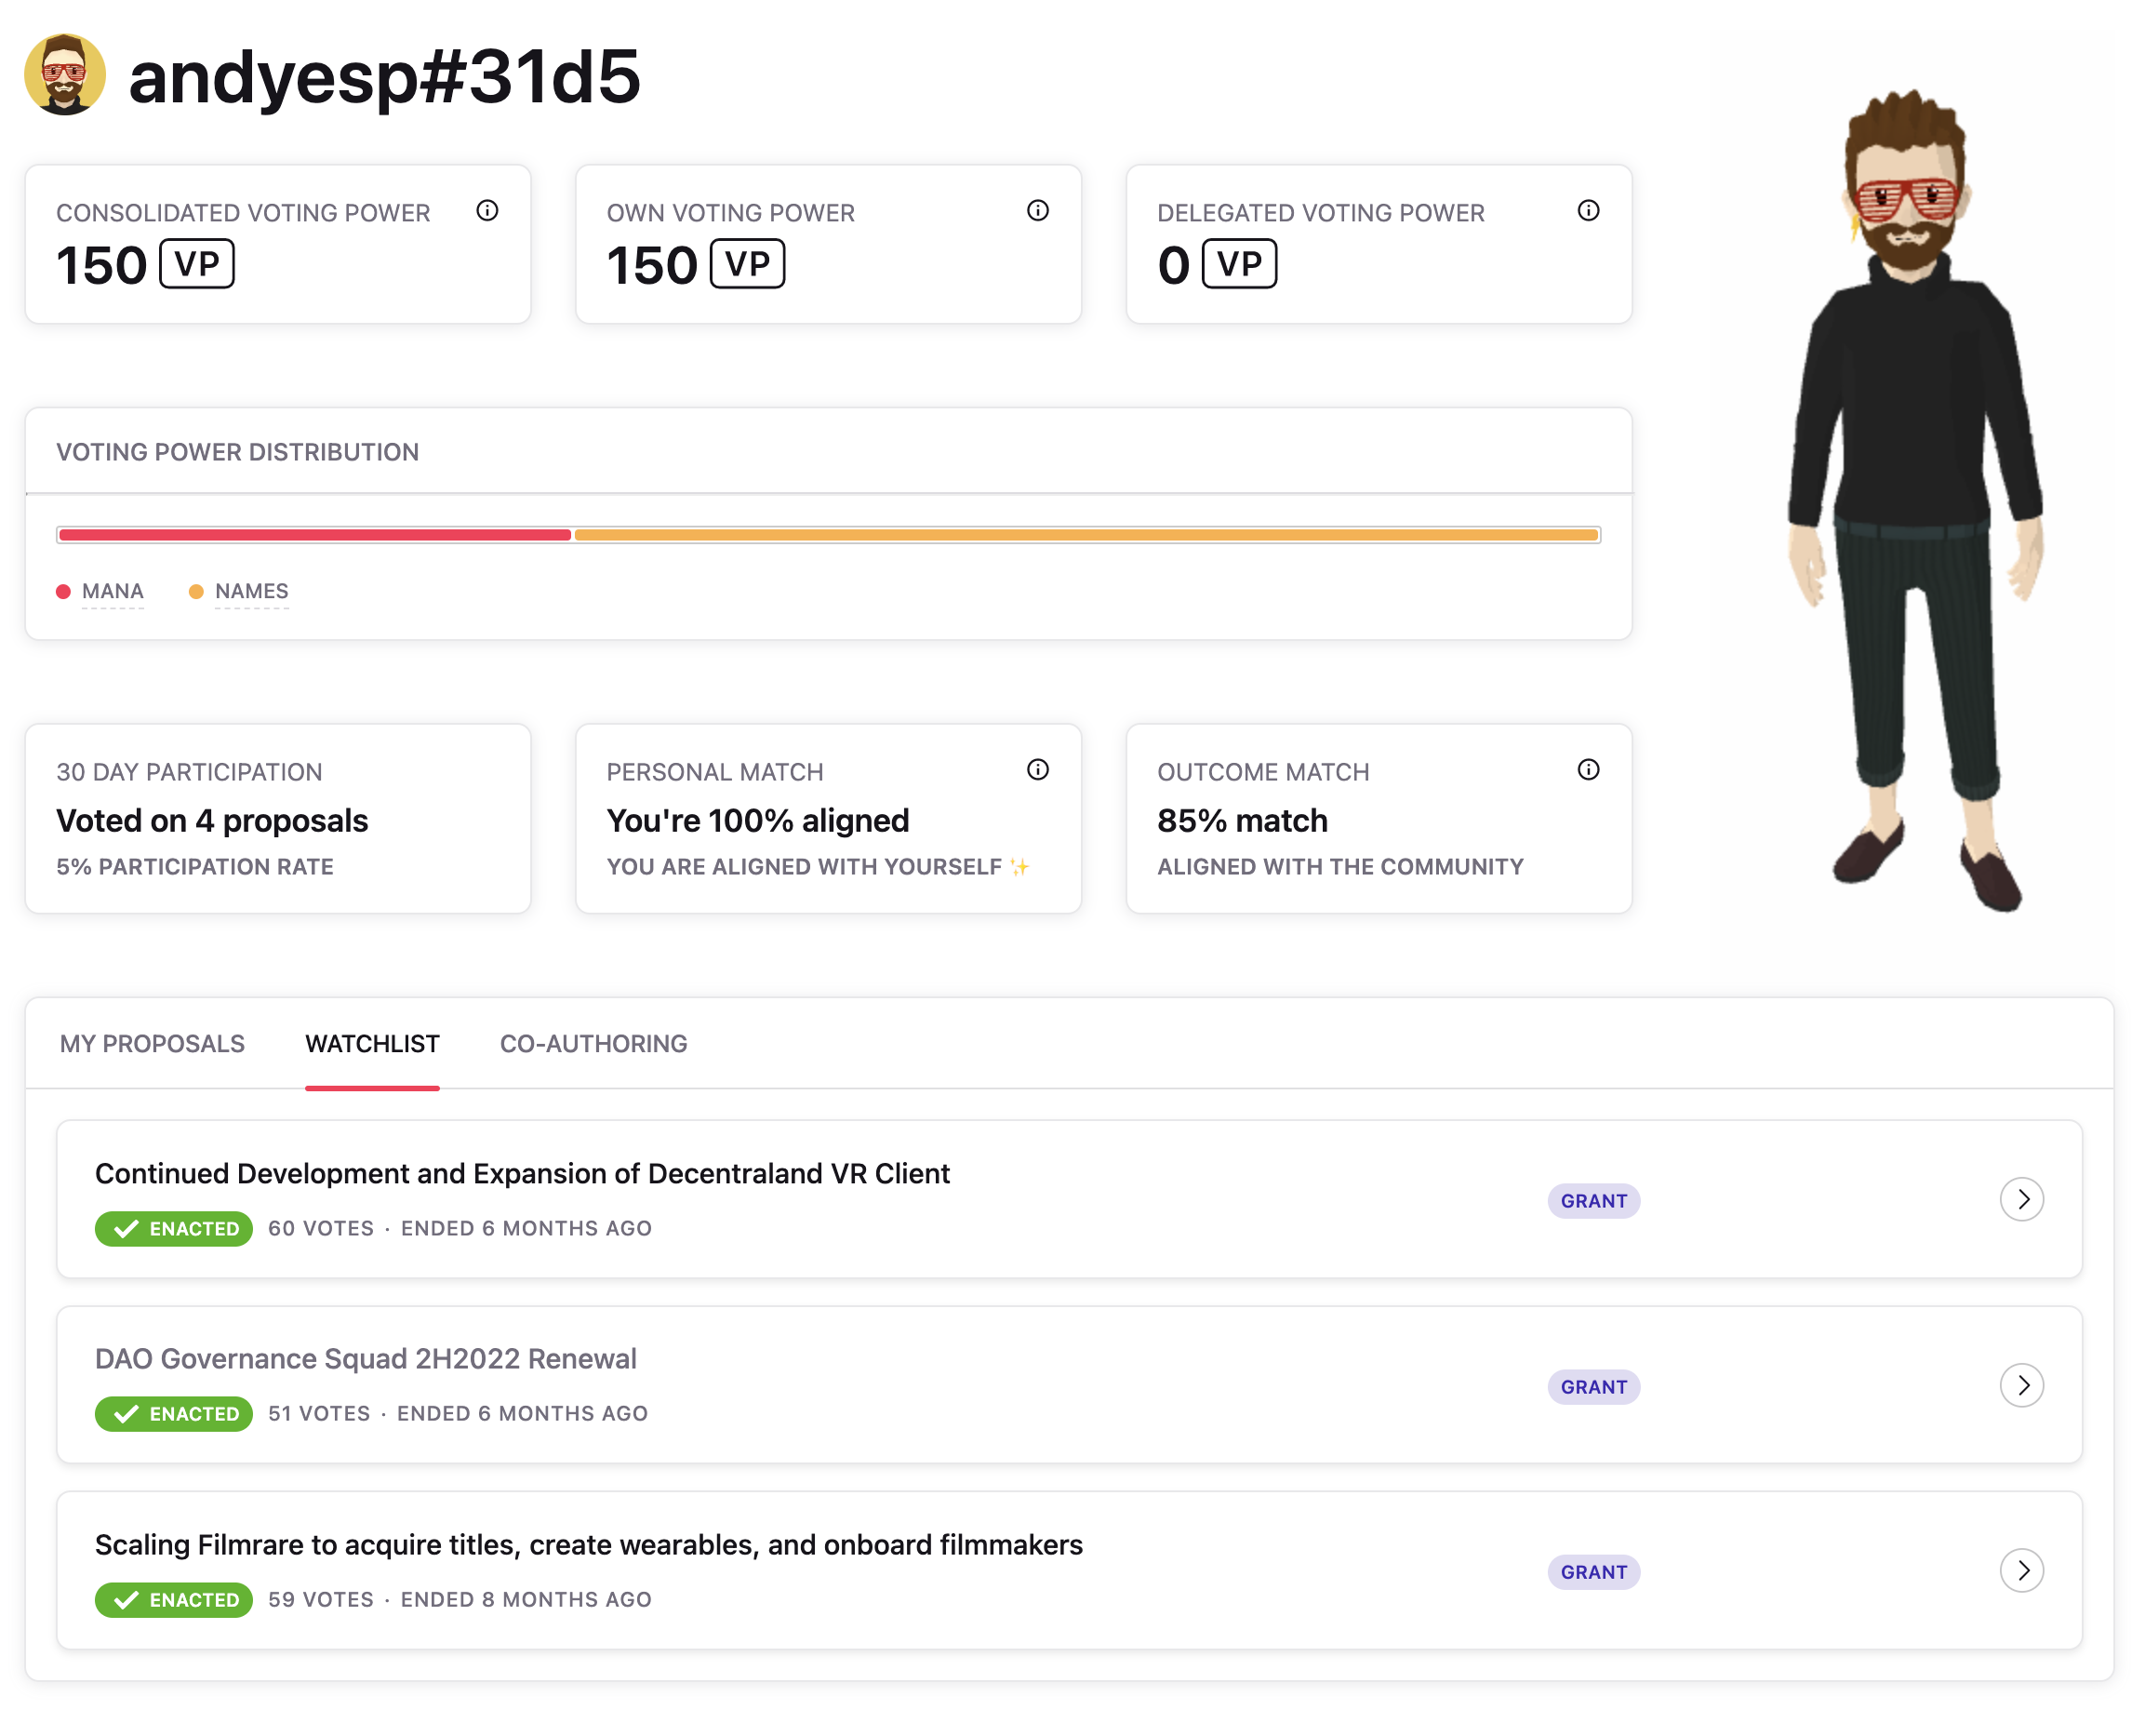Viewport: 2145px width, 1736px height.
Task: Switch to the MY PROPOSALS tab
Action: point(151,1043)
